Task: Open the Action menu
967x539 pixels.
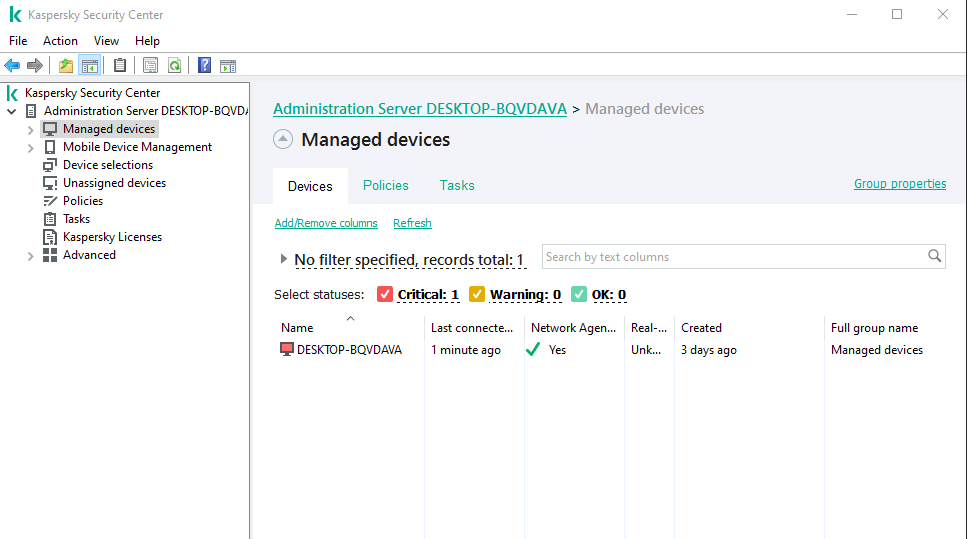Action: click(60, 41)
